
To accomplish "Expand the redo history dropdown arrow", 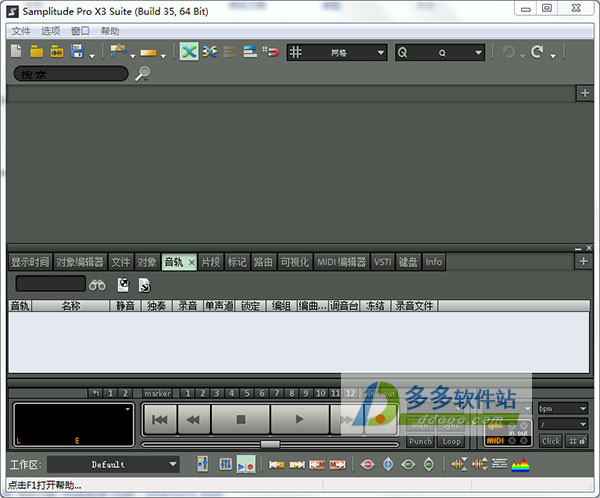I will coord(553,56).
